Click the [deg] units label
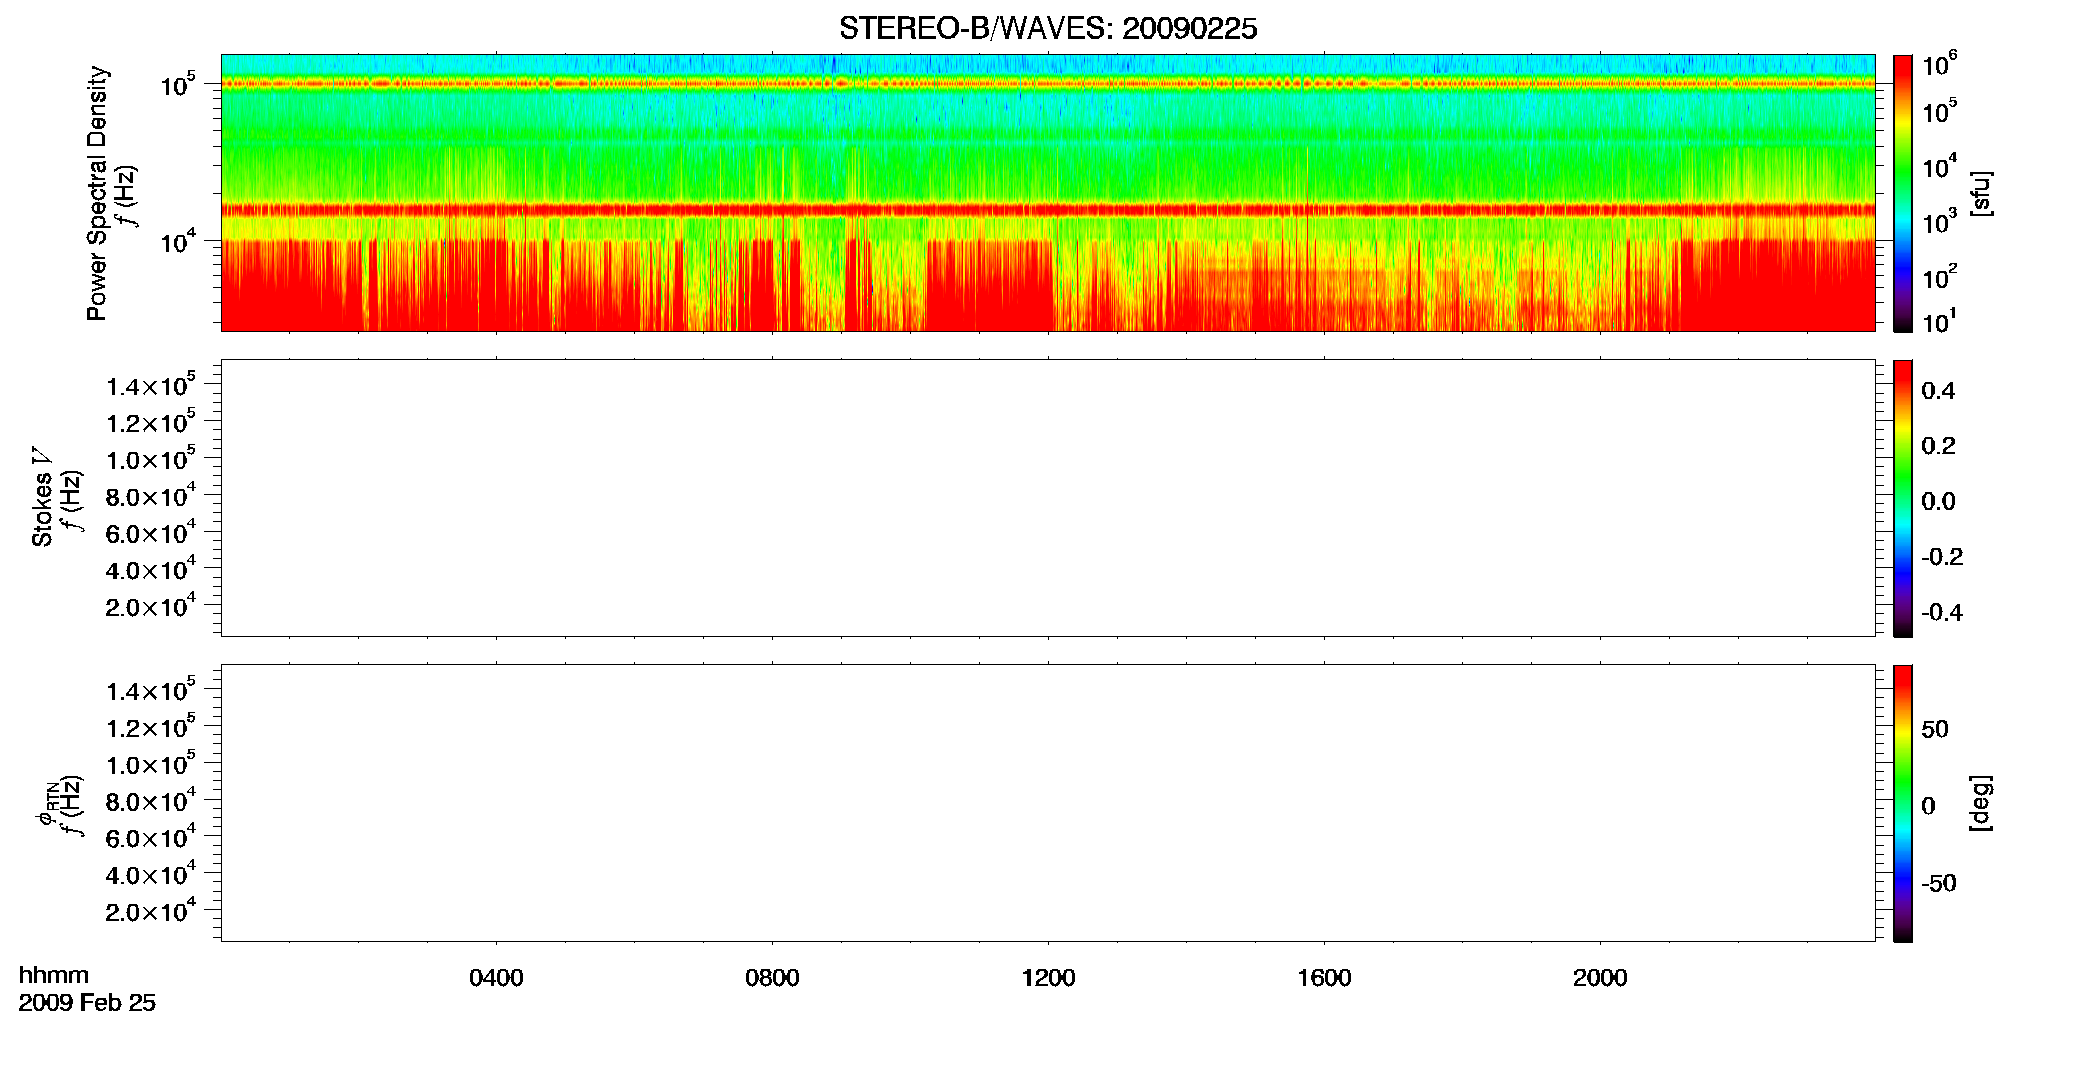The height and width of the screenshot is (1080, 2096). (1981, 803)
